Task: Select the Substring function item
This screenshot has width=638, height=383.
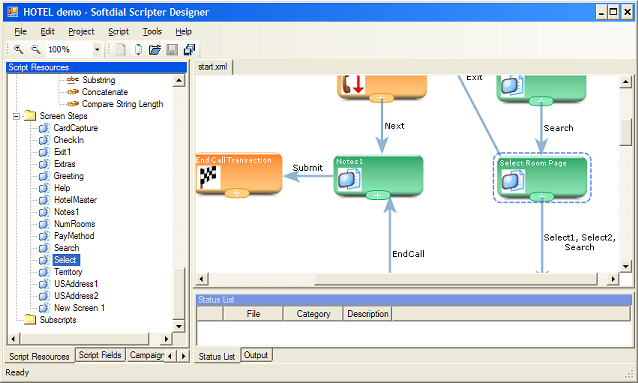Action: coord(98,80)
